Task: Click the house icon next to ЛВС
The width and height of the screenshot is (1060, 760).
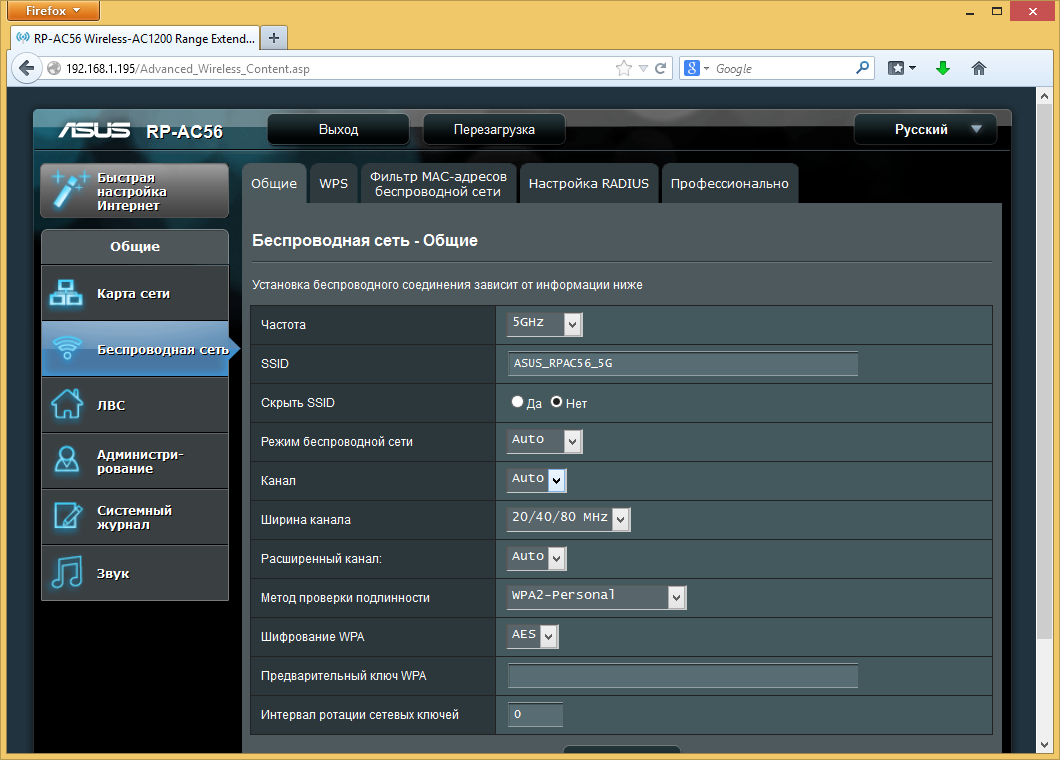Action: (x=67, y=404)
